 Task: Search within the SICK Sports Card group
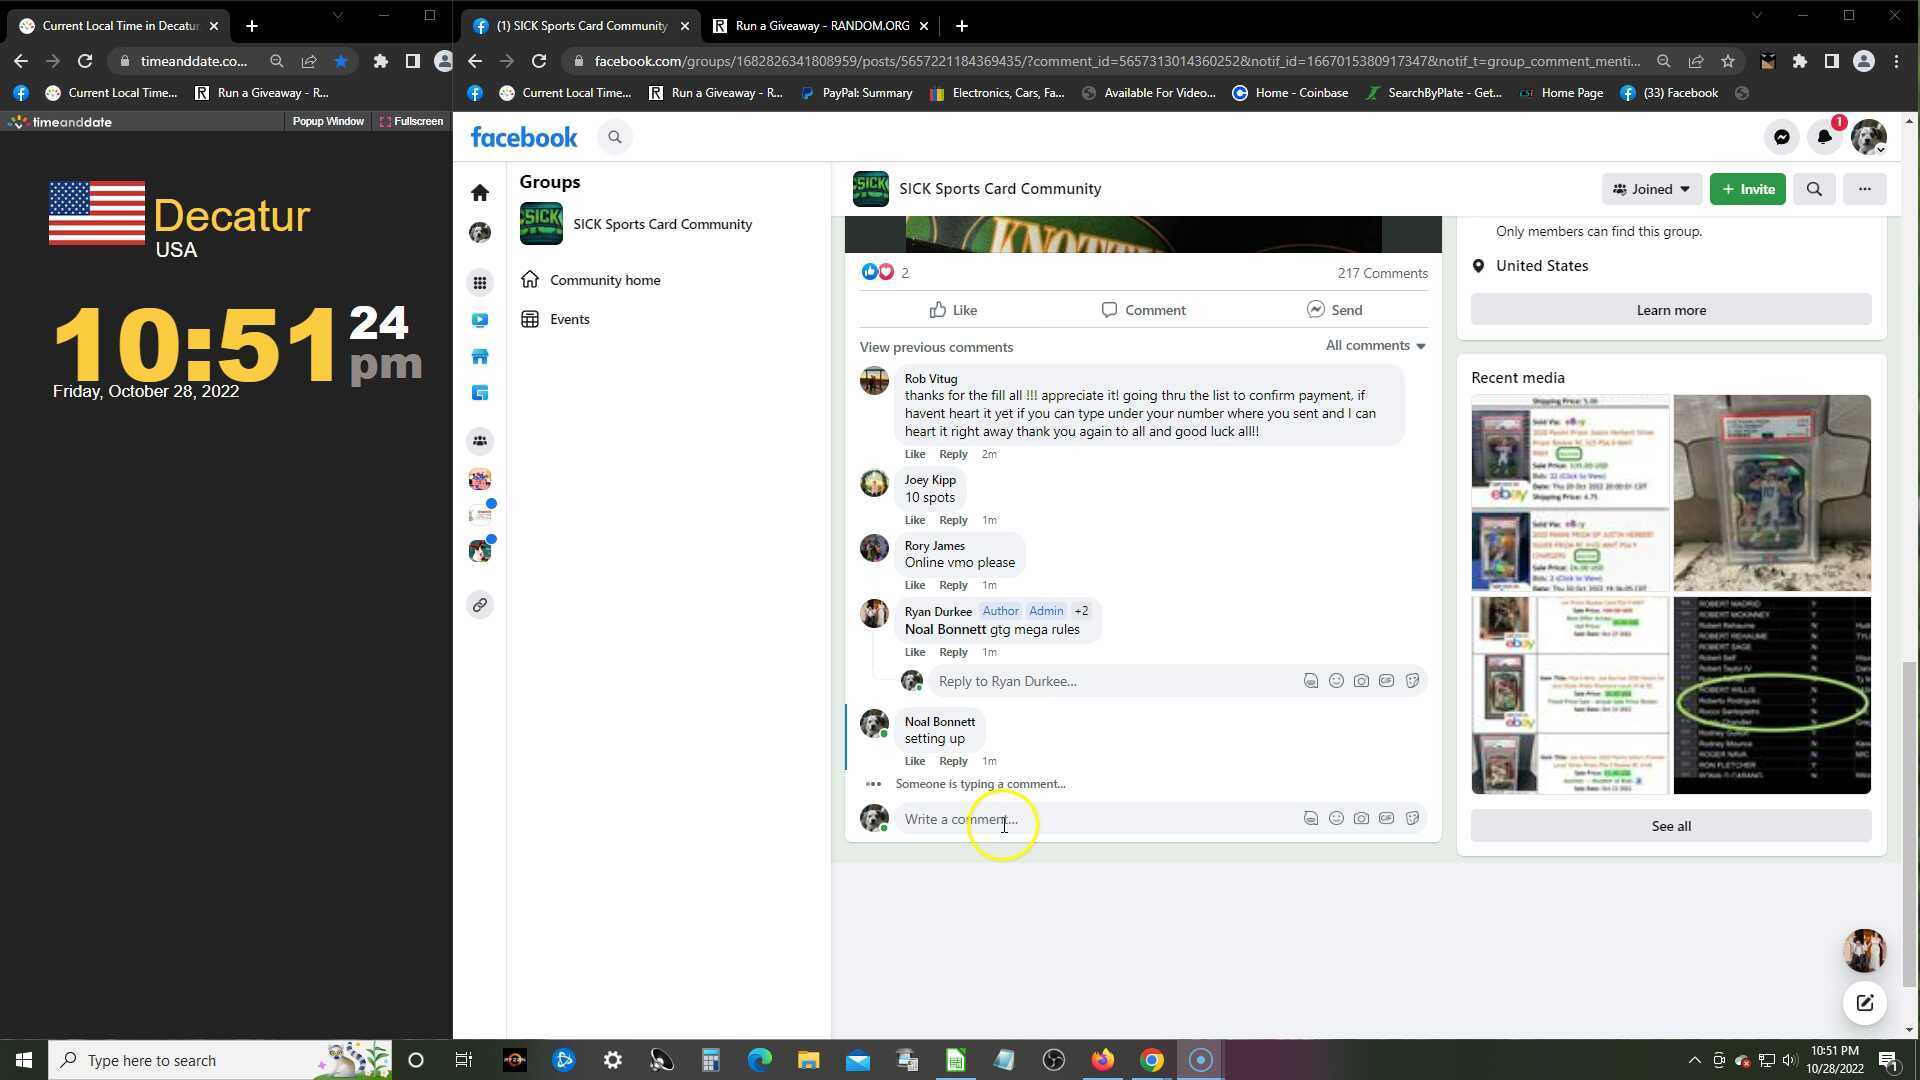pos(1814,189)
